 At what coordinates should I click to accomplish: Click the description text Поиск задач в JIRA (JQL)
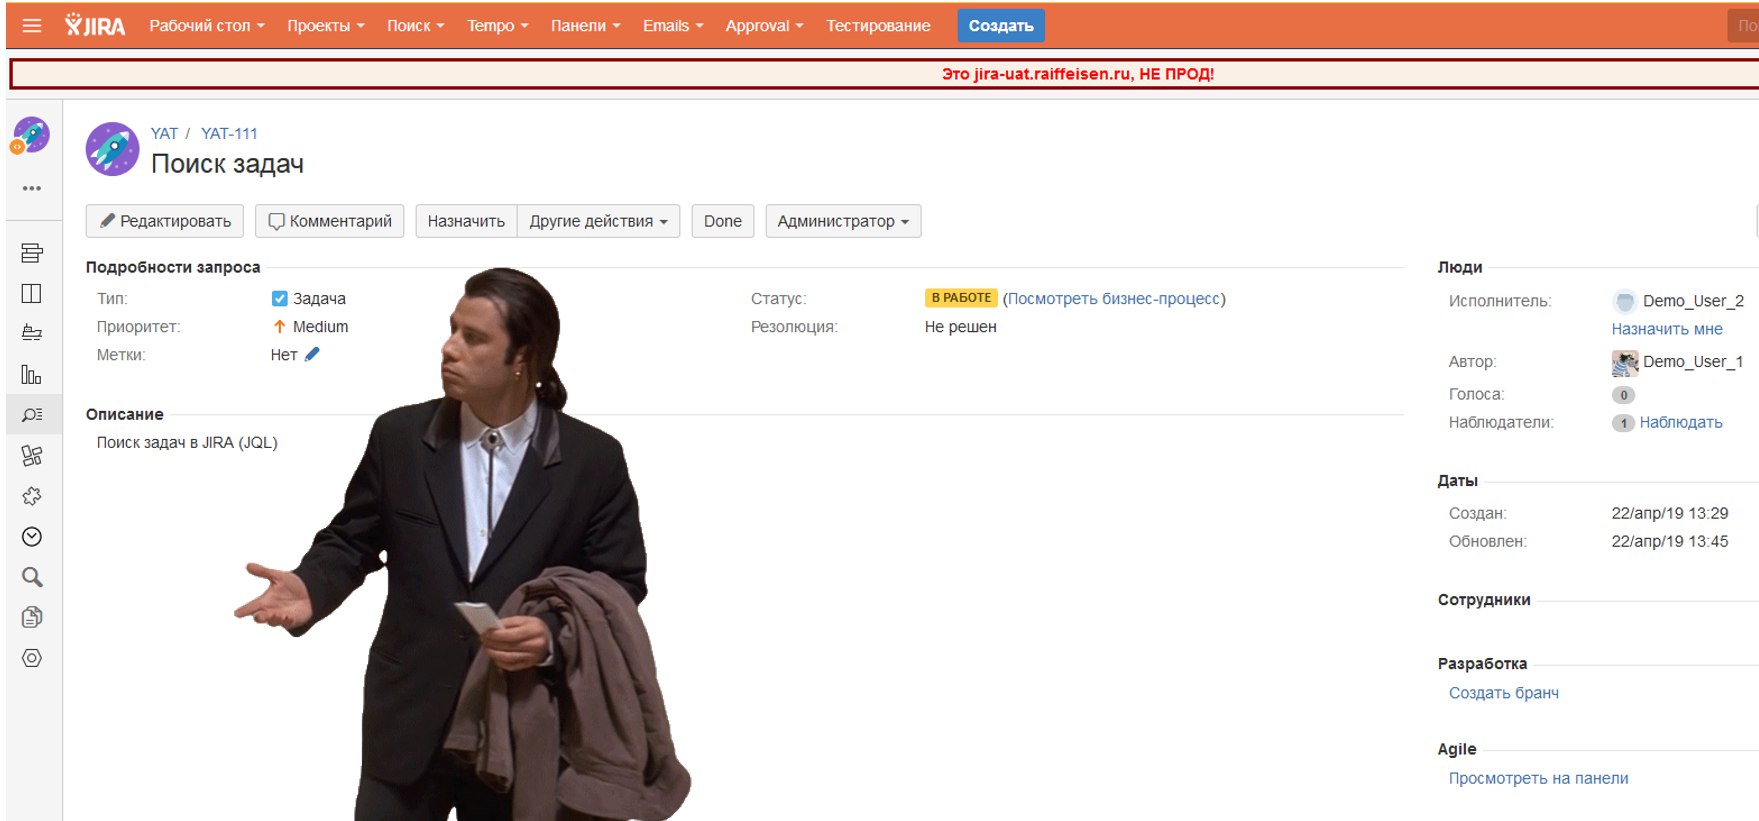tap(187, 442)
